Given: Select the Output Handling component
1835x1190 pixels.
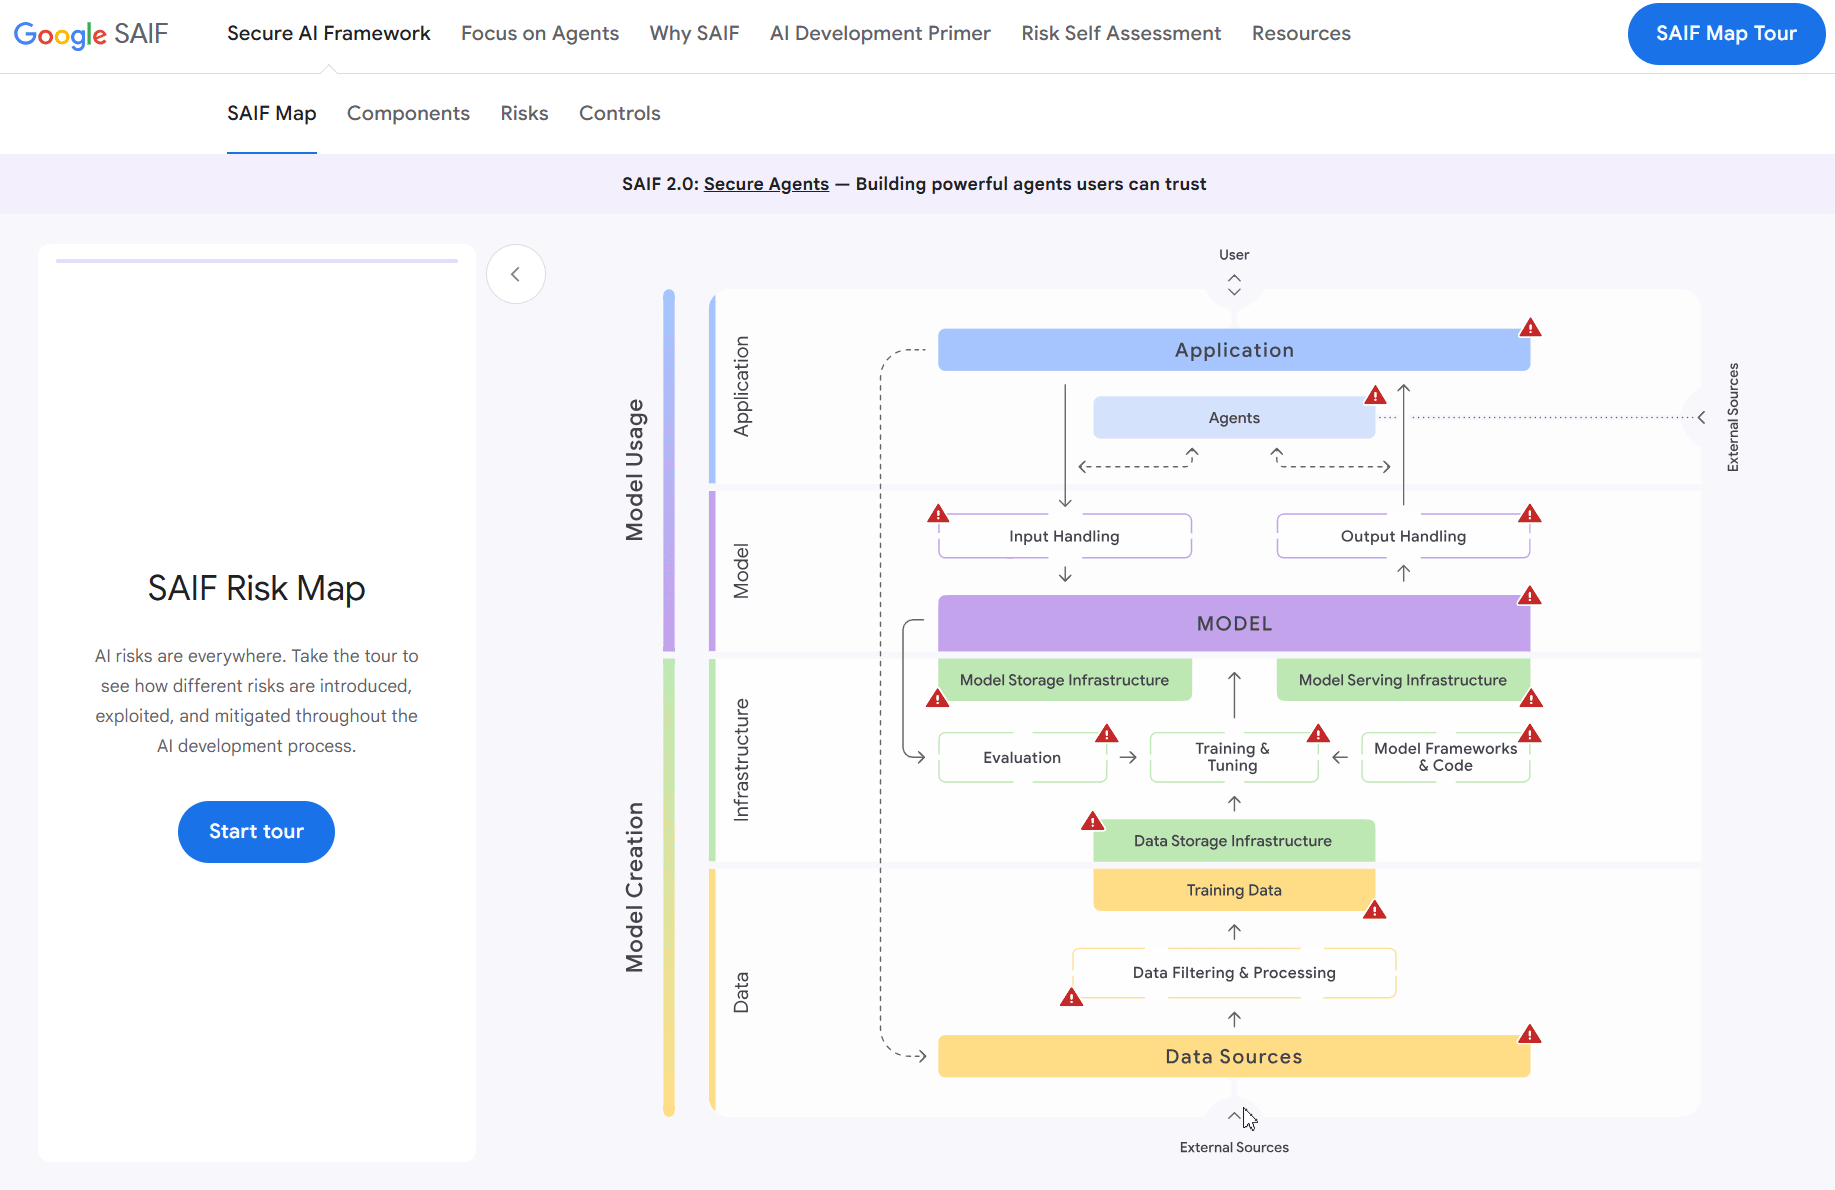Looking at the screenshot, I should pyautogui.click(x=1404, y=536).
